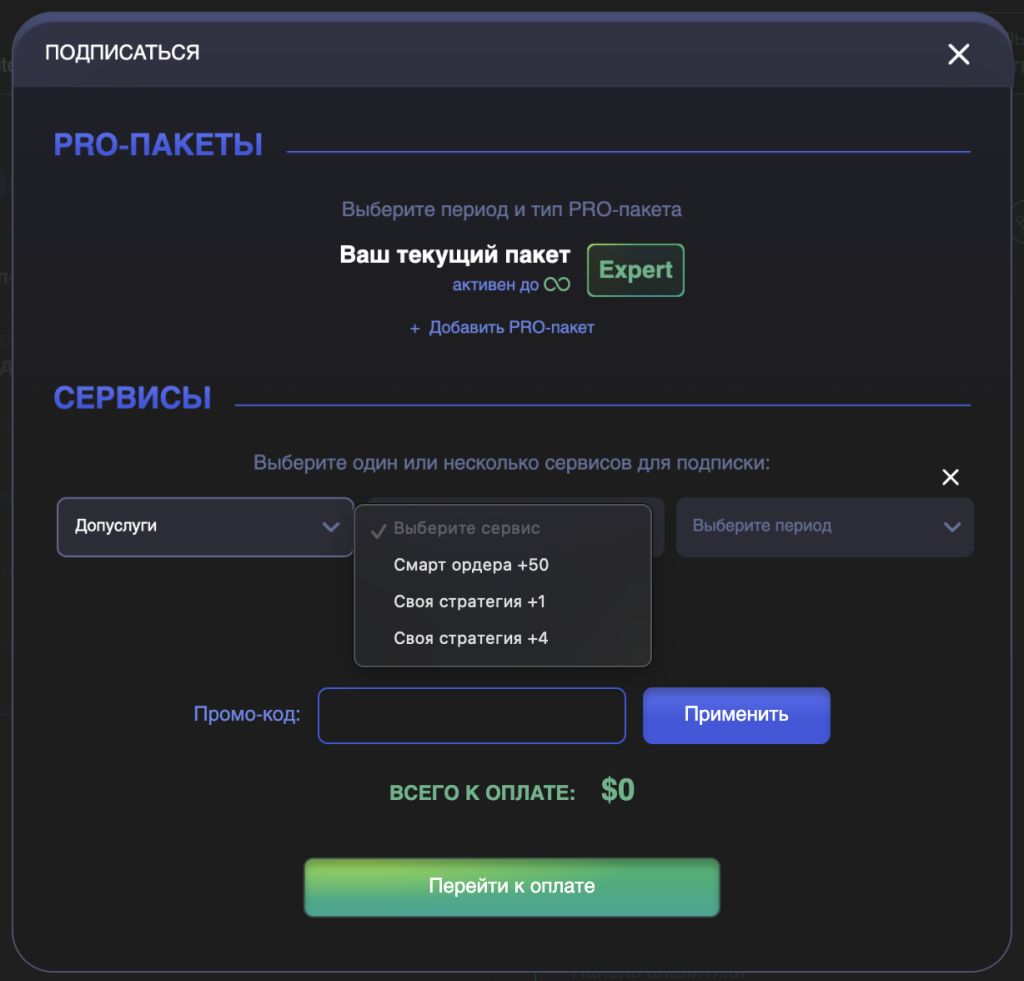Click the Expert package badge
This screenshot has width=1024, height=981.
pyautogui.click(x=635, y=270)
